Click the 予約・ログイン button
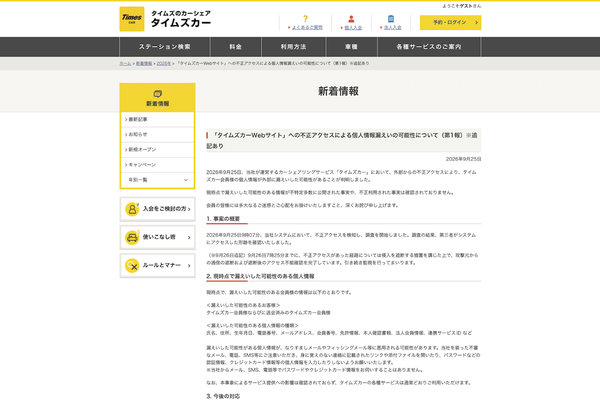 point(450,23)
